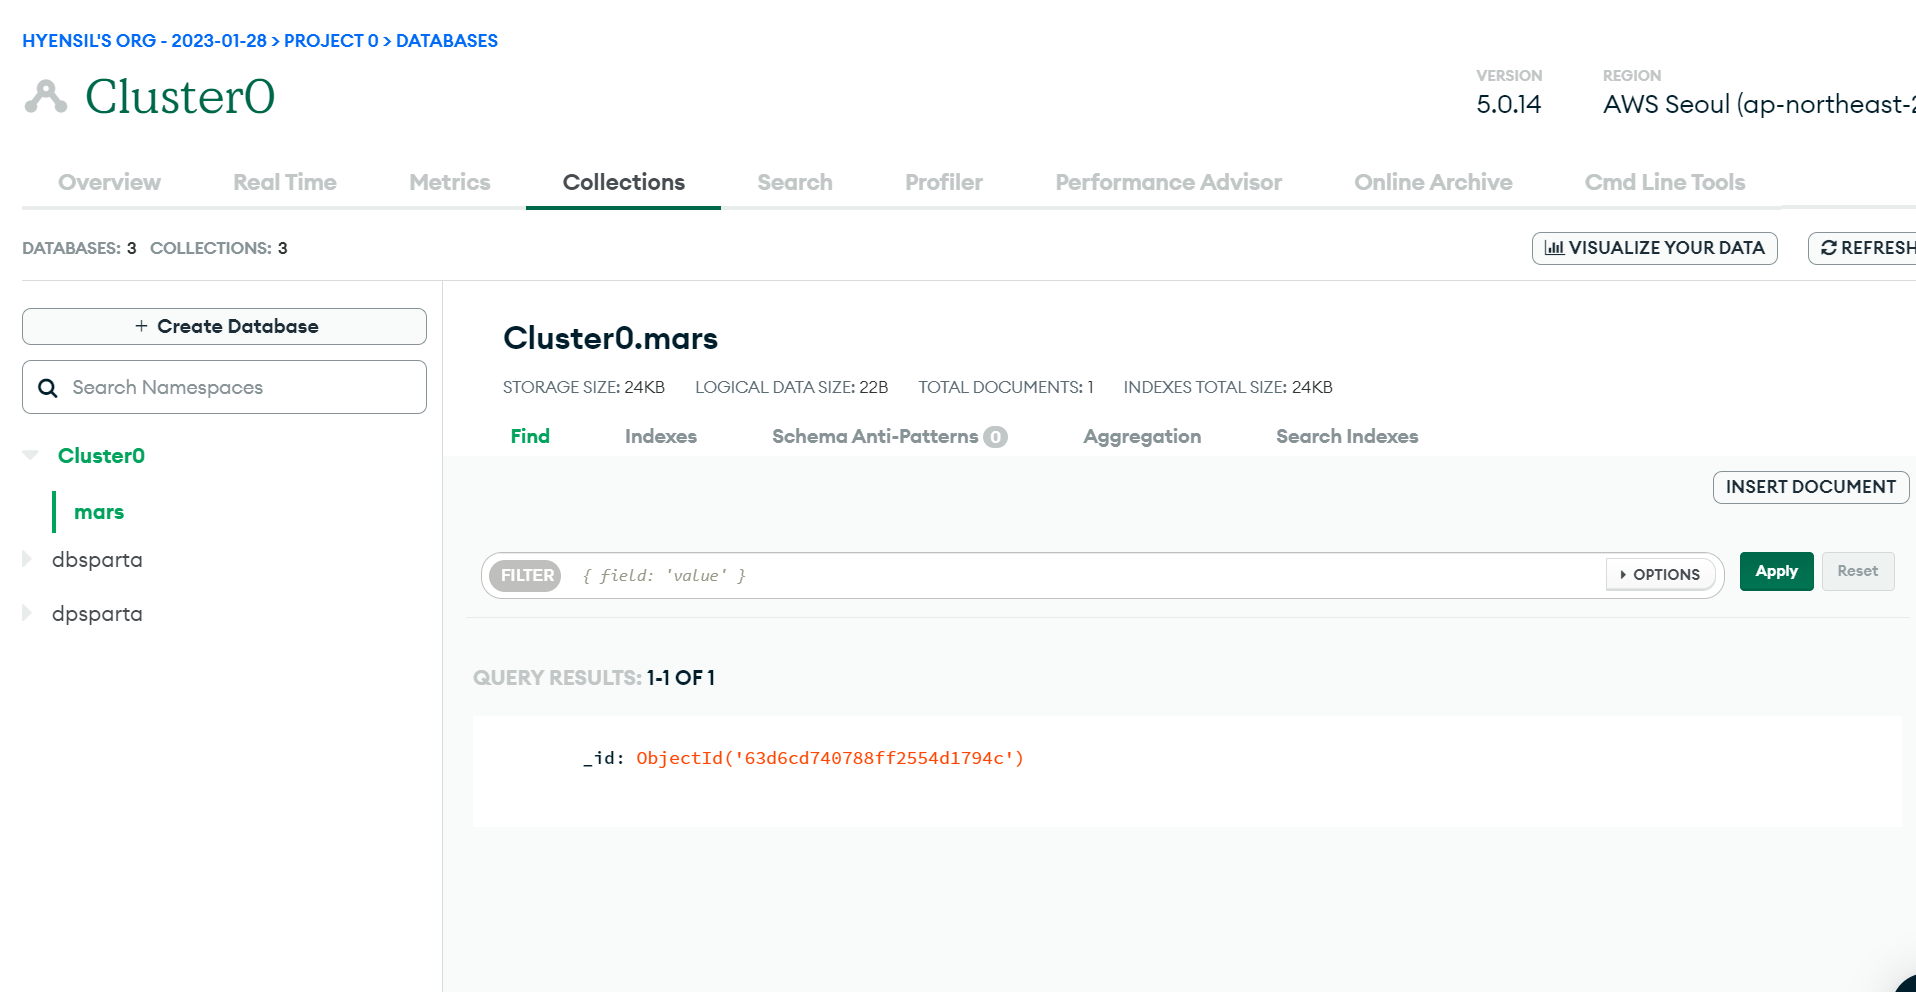Reset the query filter
This screenshot has height=992, width=1916.
tap(1858, 571)
